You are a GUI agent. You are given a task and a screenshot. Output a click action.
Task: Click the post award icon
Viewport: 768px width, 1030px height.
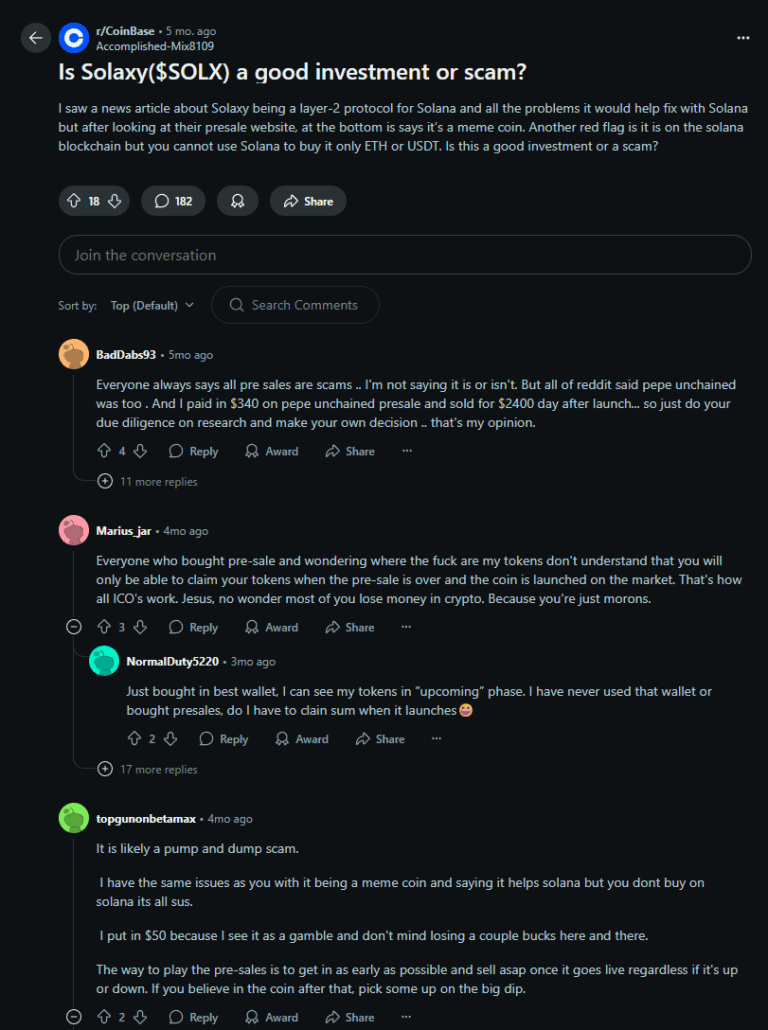click(237, 201)
